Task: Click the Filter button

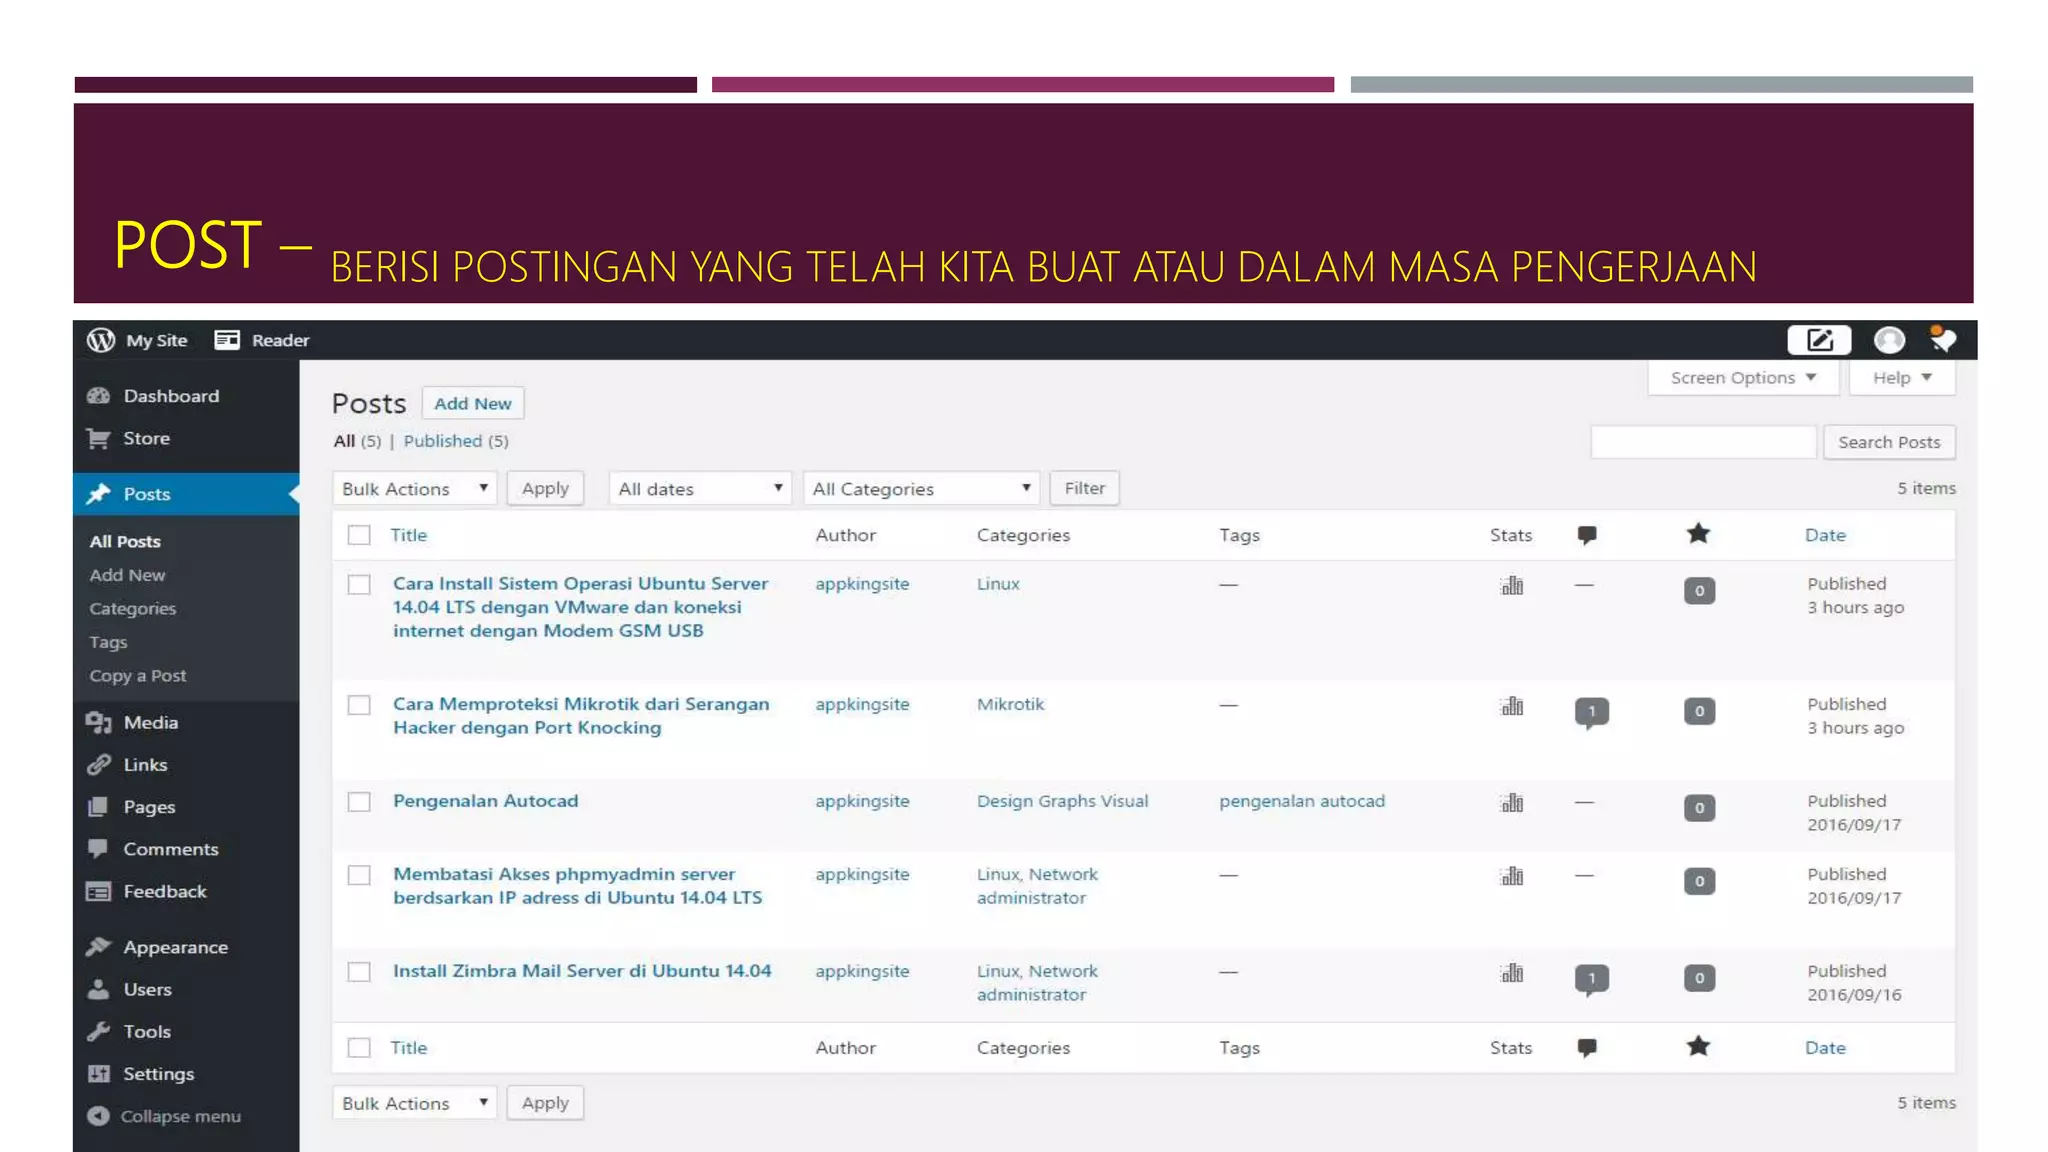Action: pos(1084,488)
